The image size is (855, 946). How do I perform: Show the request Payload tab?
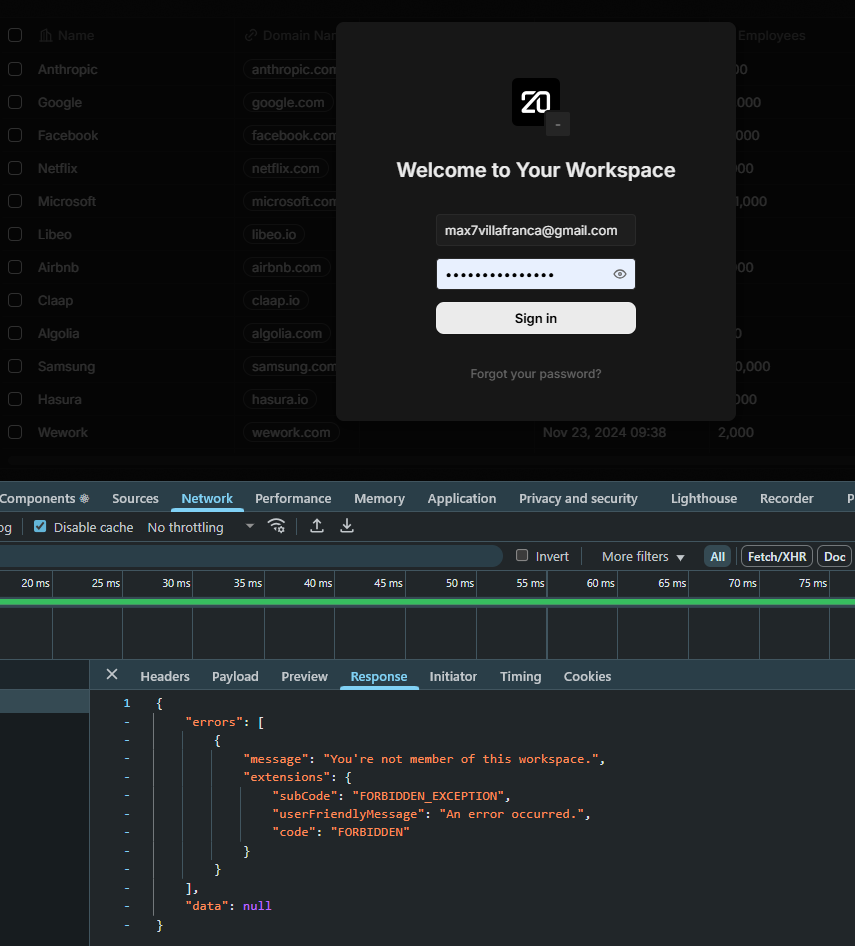pyautogui.click(x=235, y=676)
